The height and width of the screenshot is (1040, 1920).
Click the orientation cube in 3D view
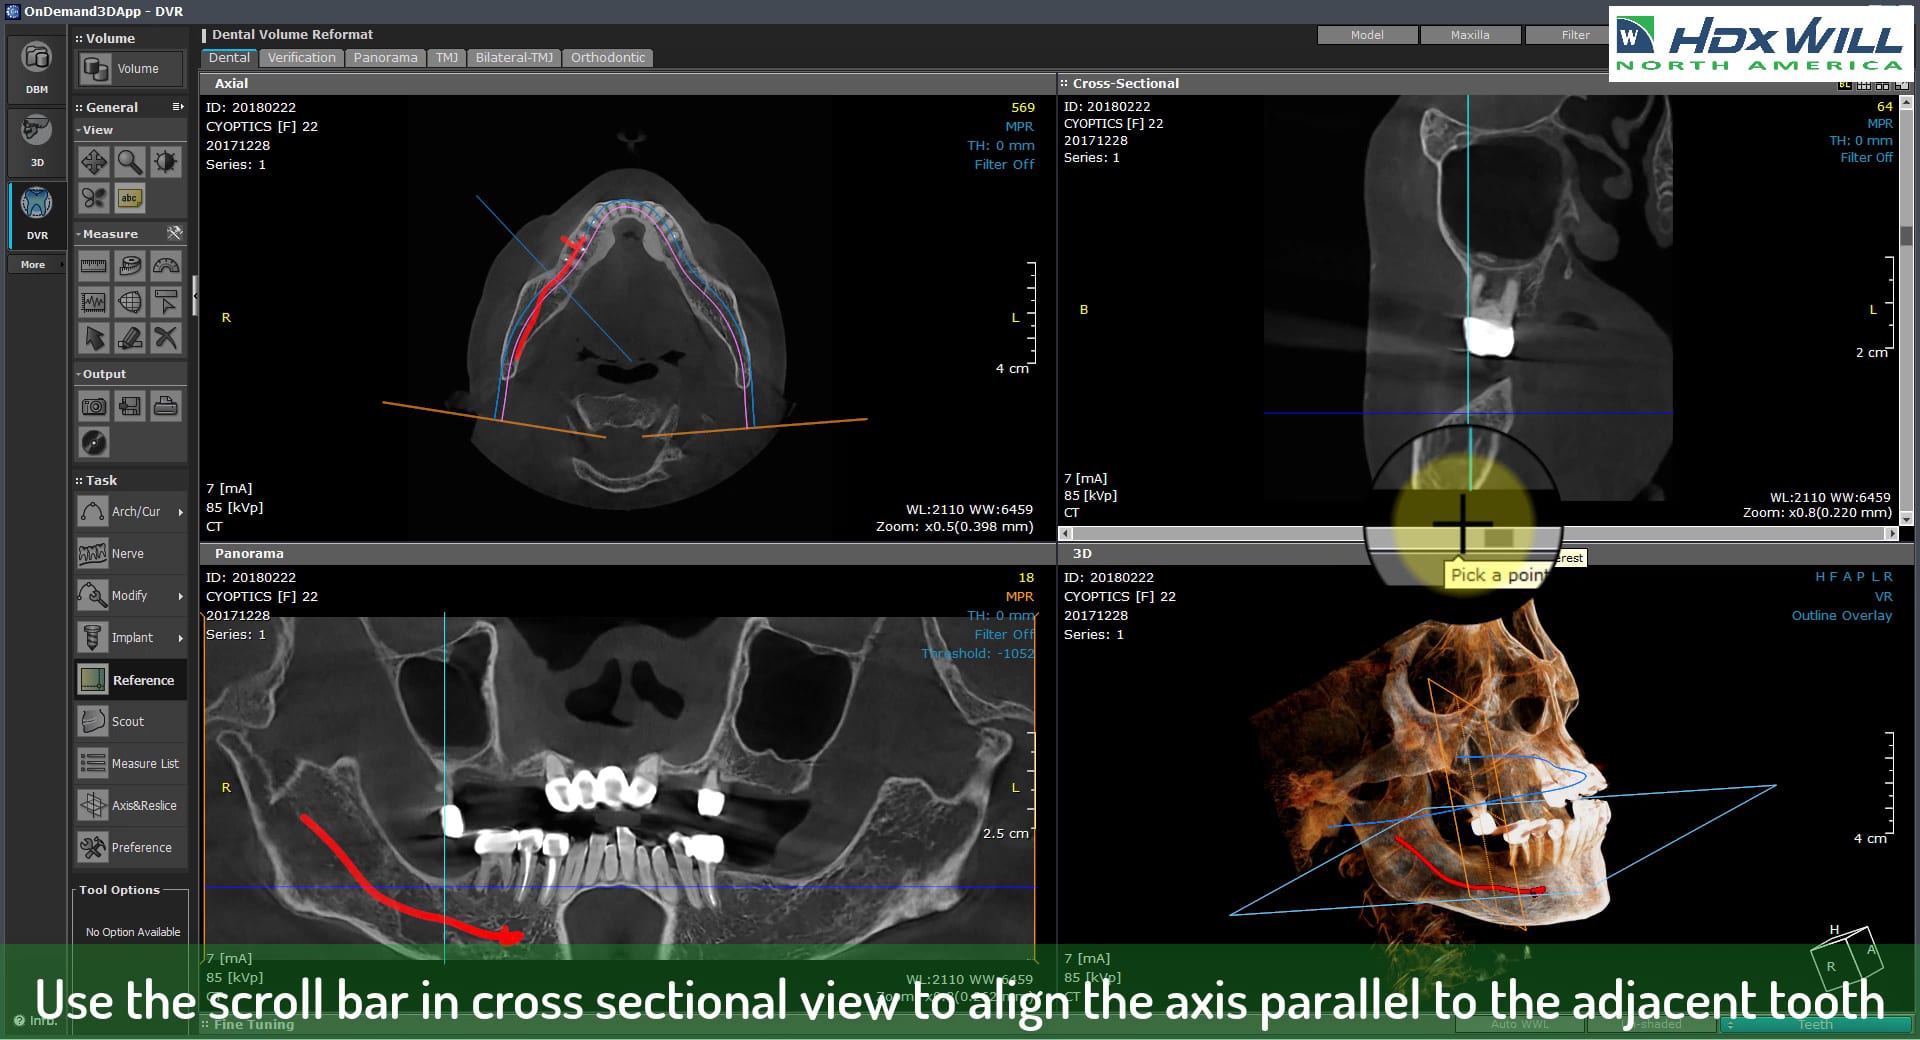(1846, 957)
